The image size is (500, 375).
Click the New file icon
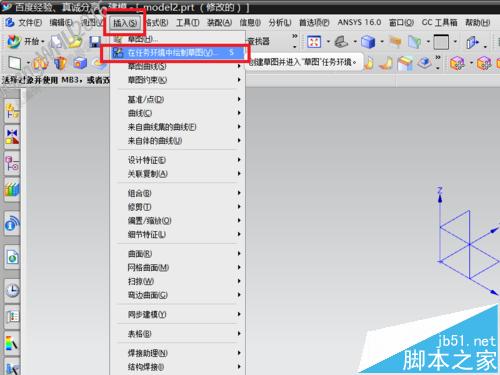point(57,42)
